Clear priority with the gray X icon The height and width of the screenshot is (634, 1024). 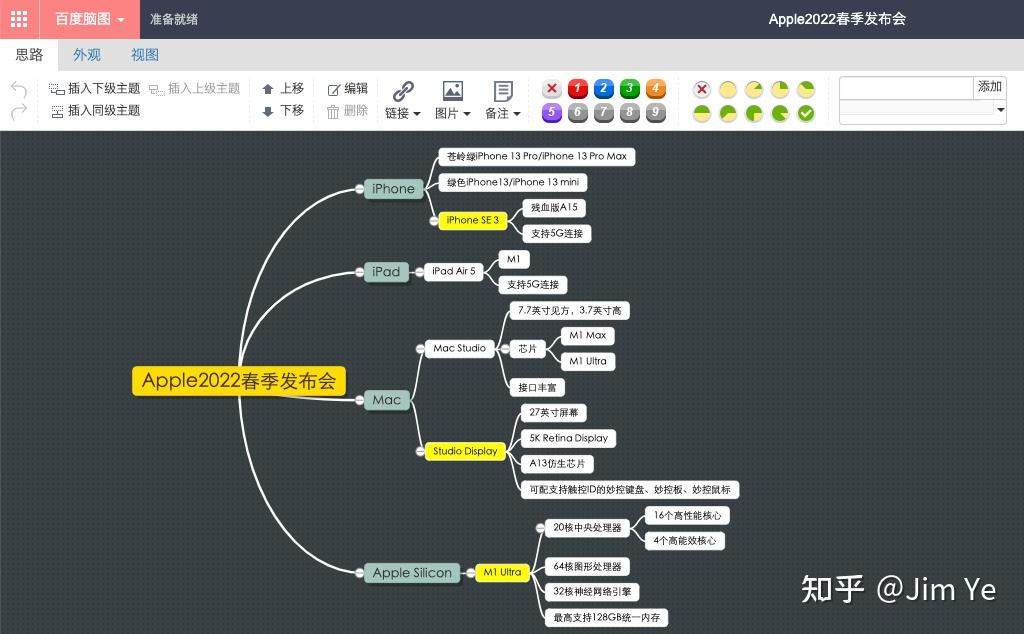click(552, 89)
